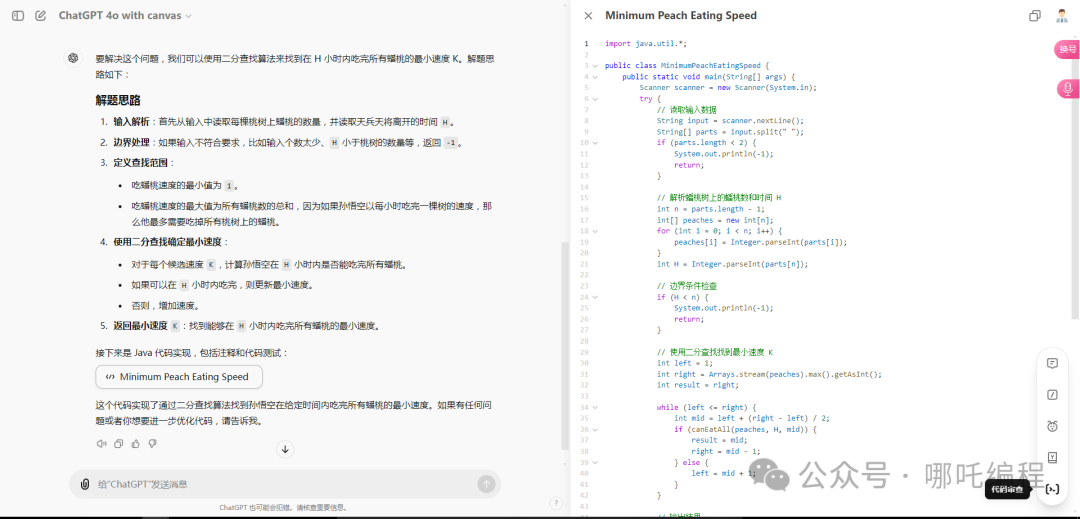Click the code review icon in canvas toolbar

(x=1052, y=489)
